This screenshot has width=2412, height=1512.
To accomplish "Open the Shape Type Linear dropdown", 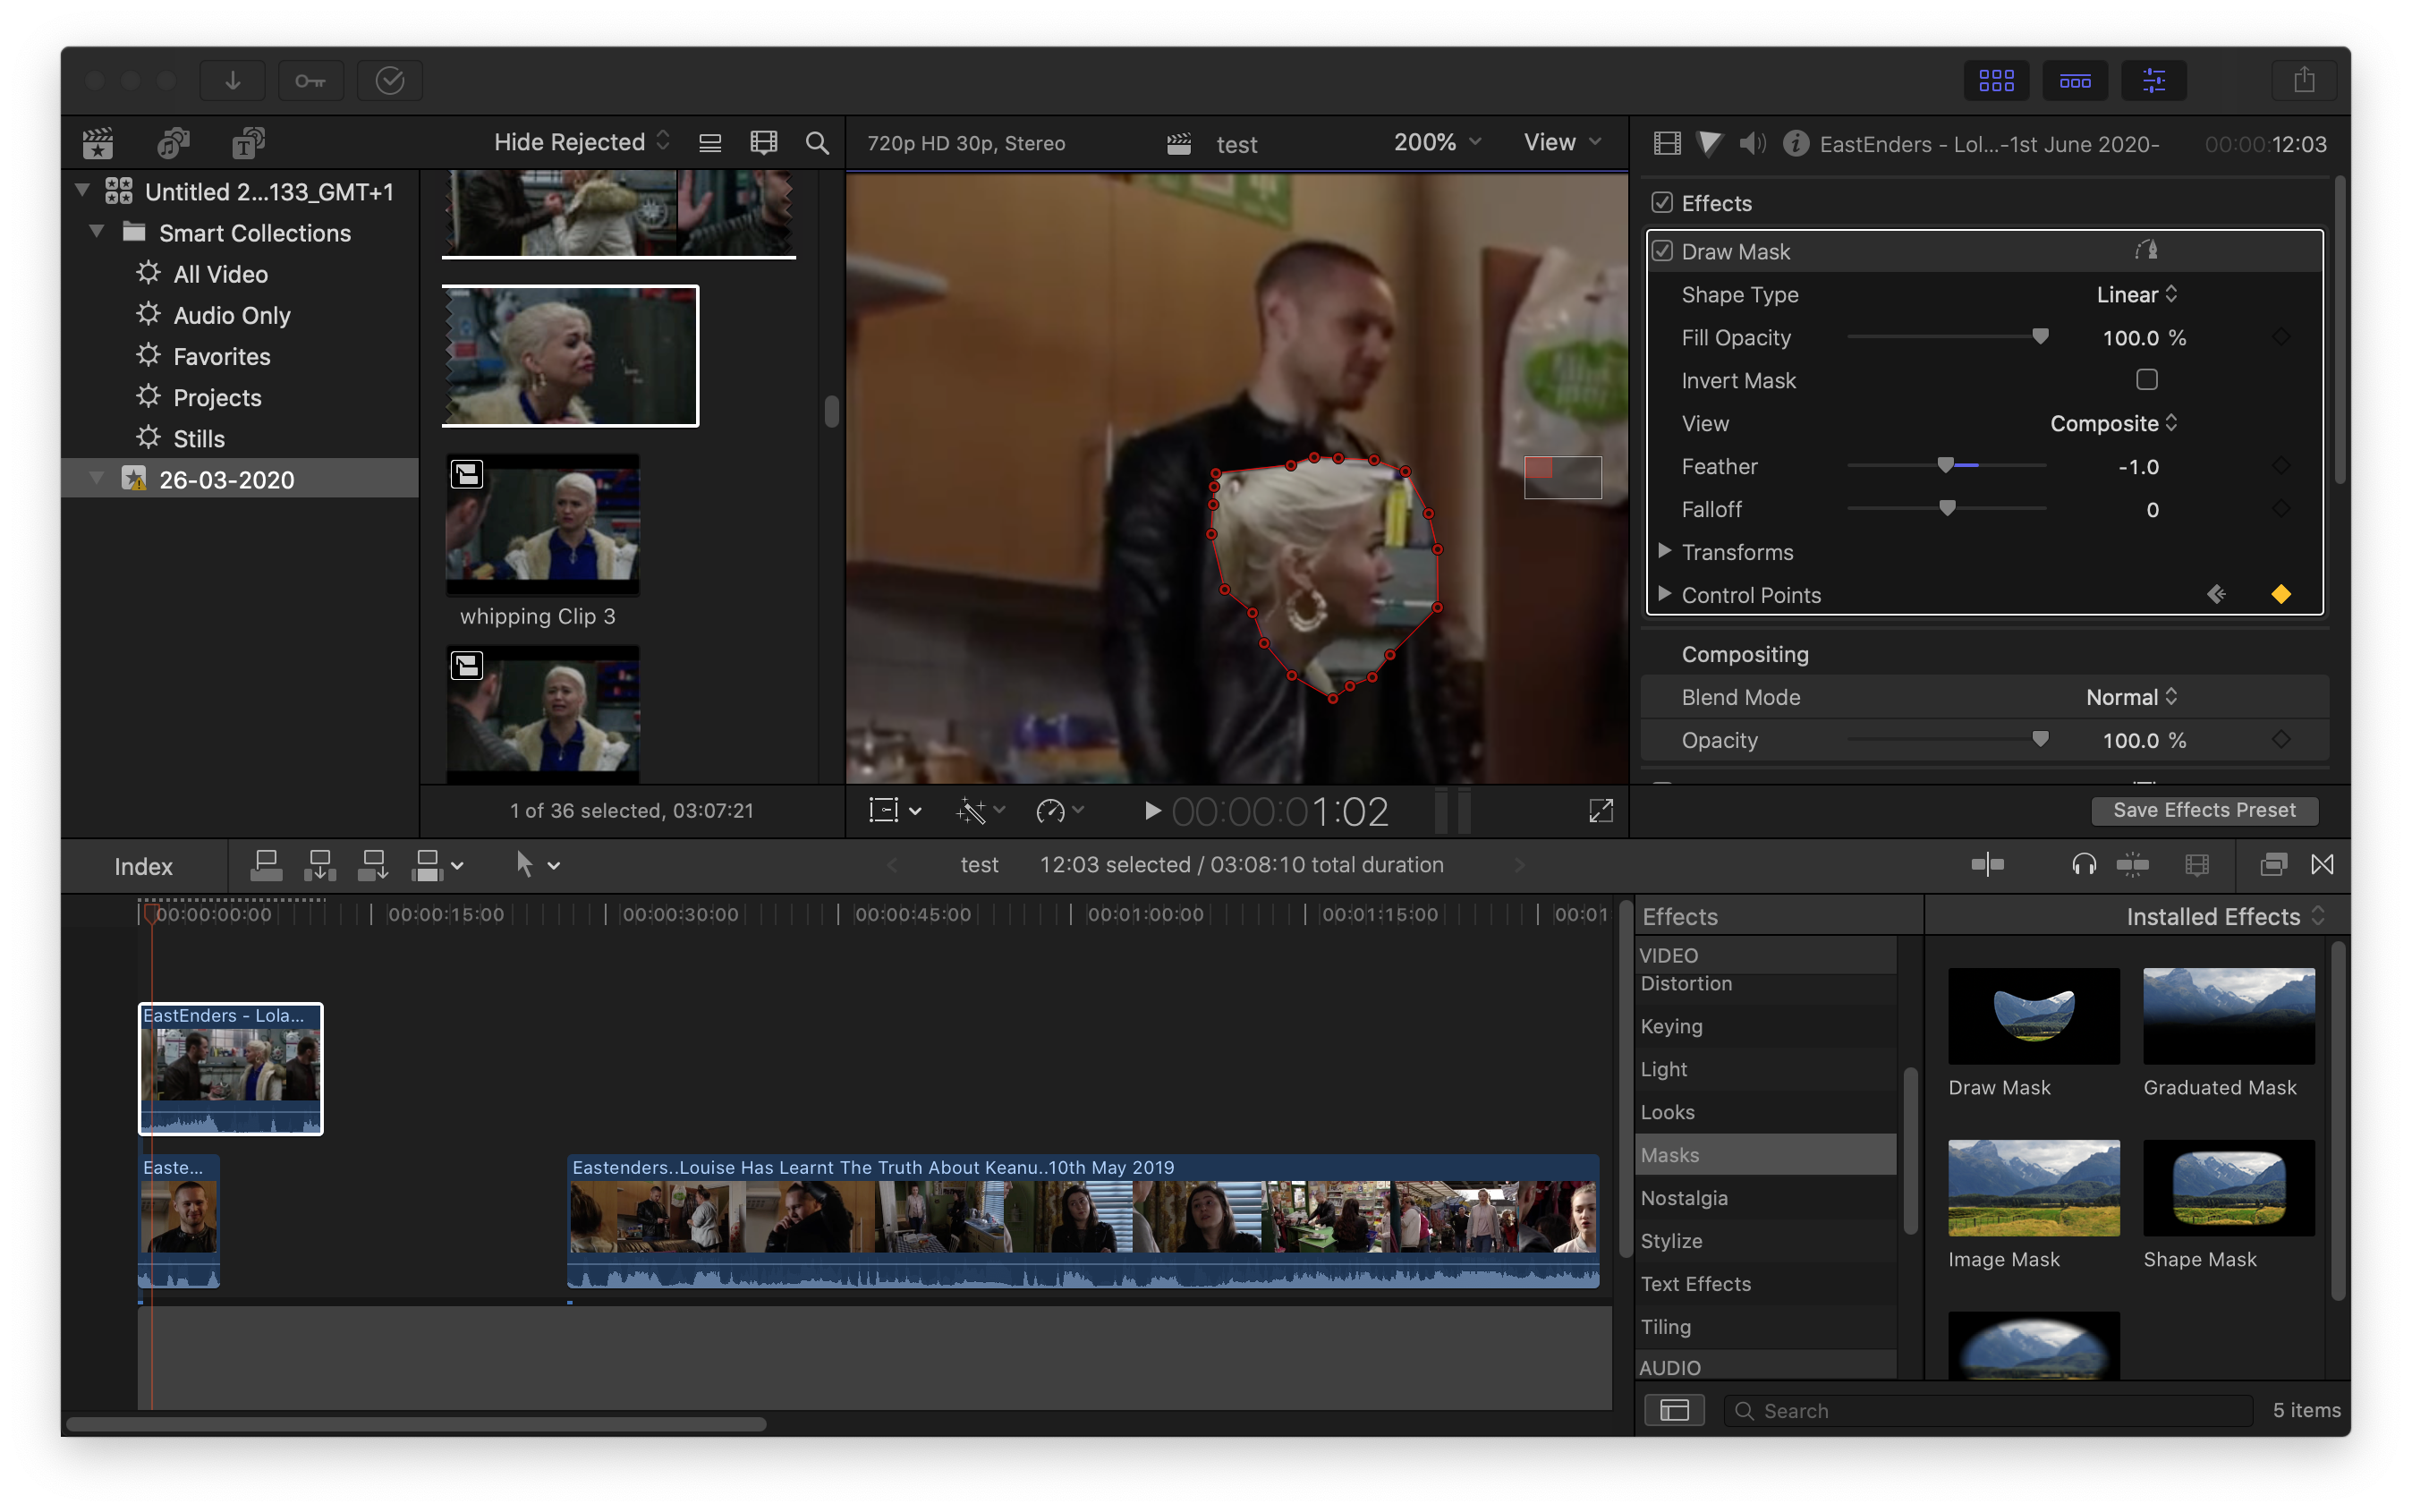I will pyautogui.click(x=2136, y=294).
